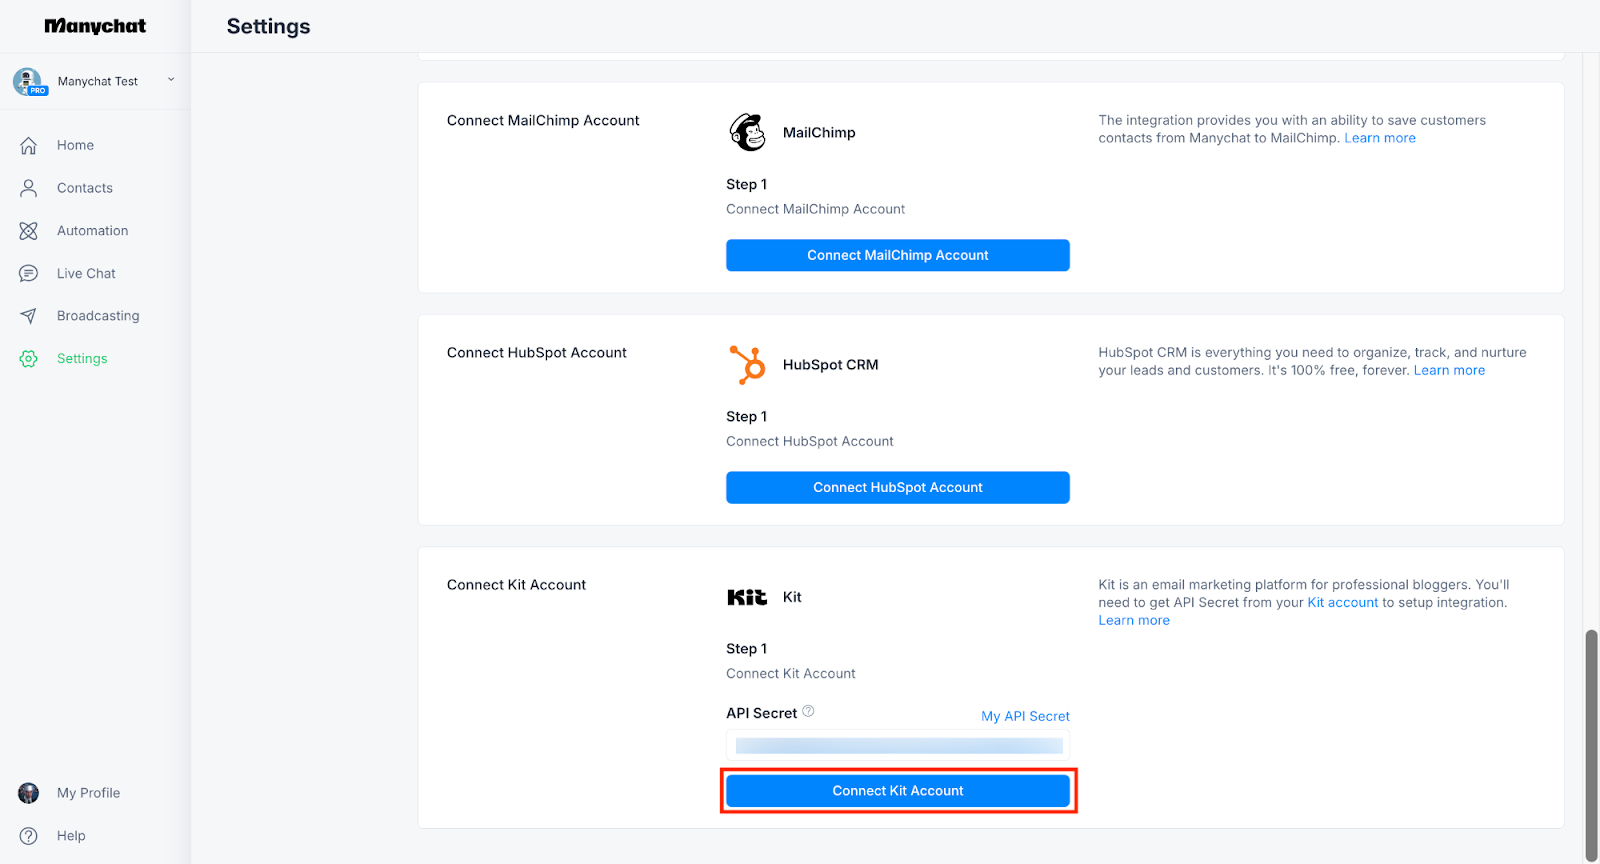Click the Broadcasting paper plane icon
Viewport: 1600px width, 864px height.
pos(28,316)
